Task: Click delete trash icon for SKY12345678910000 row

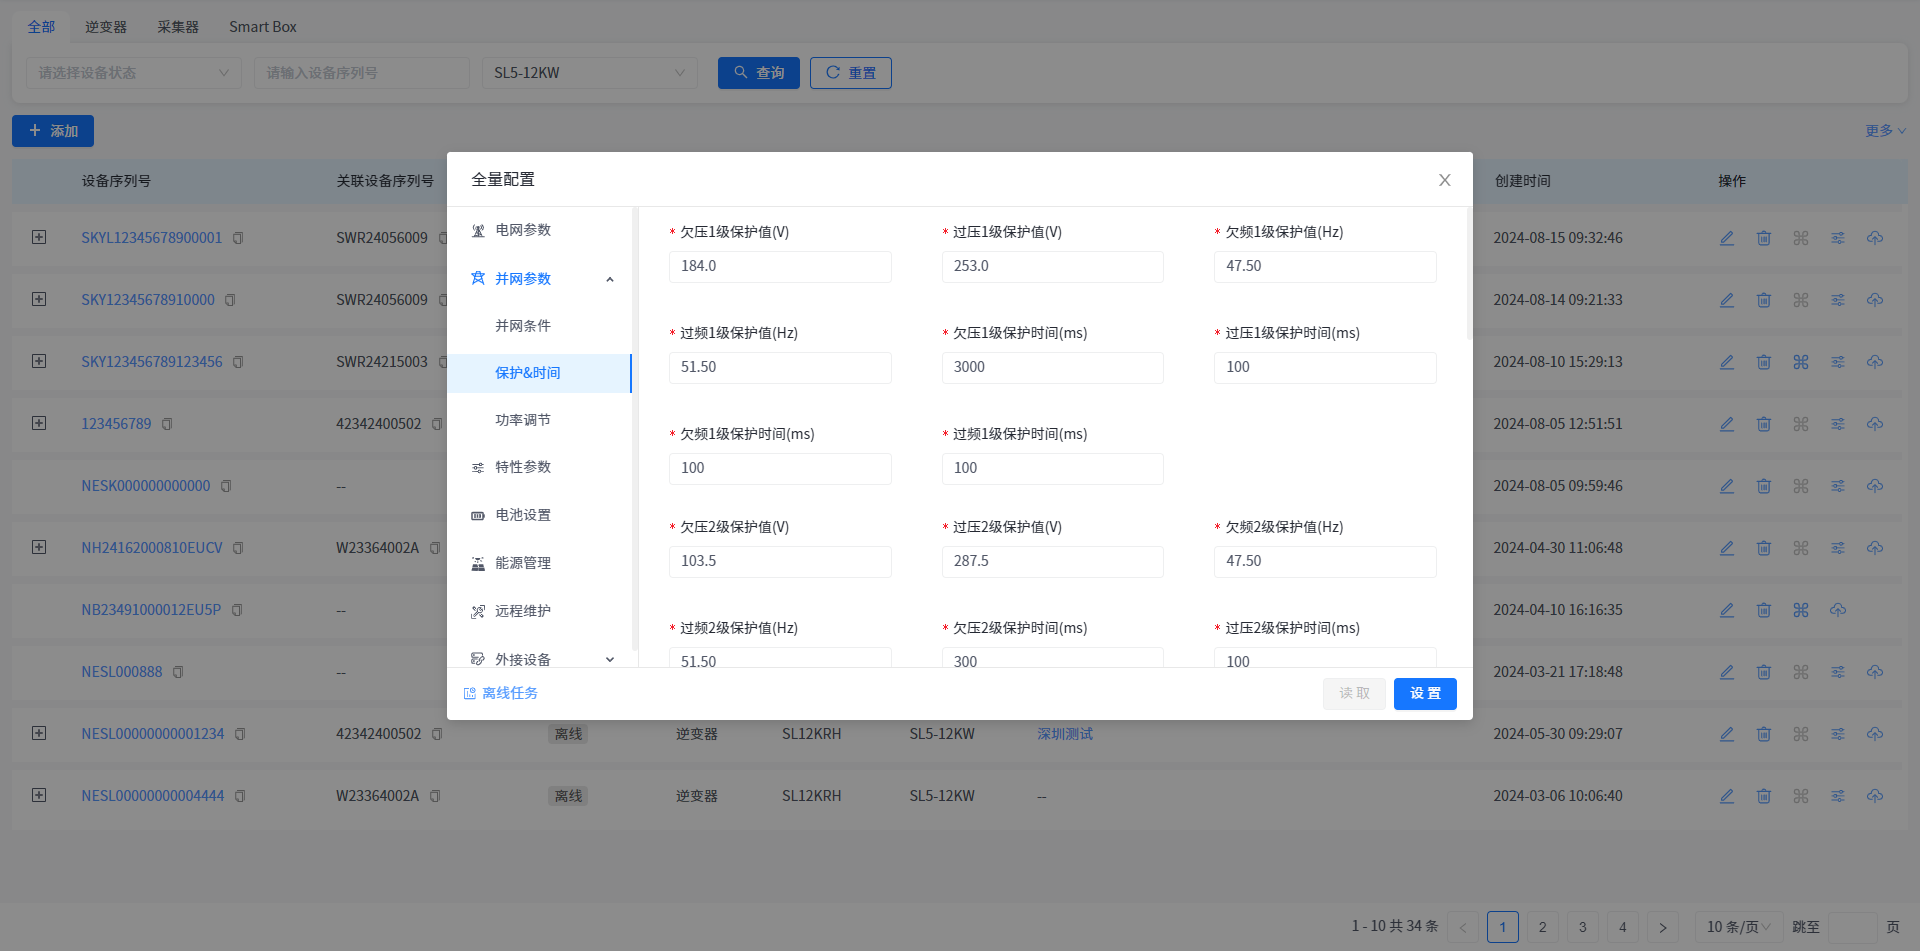Action: click(x=1764, y=300)
